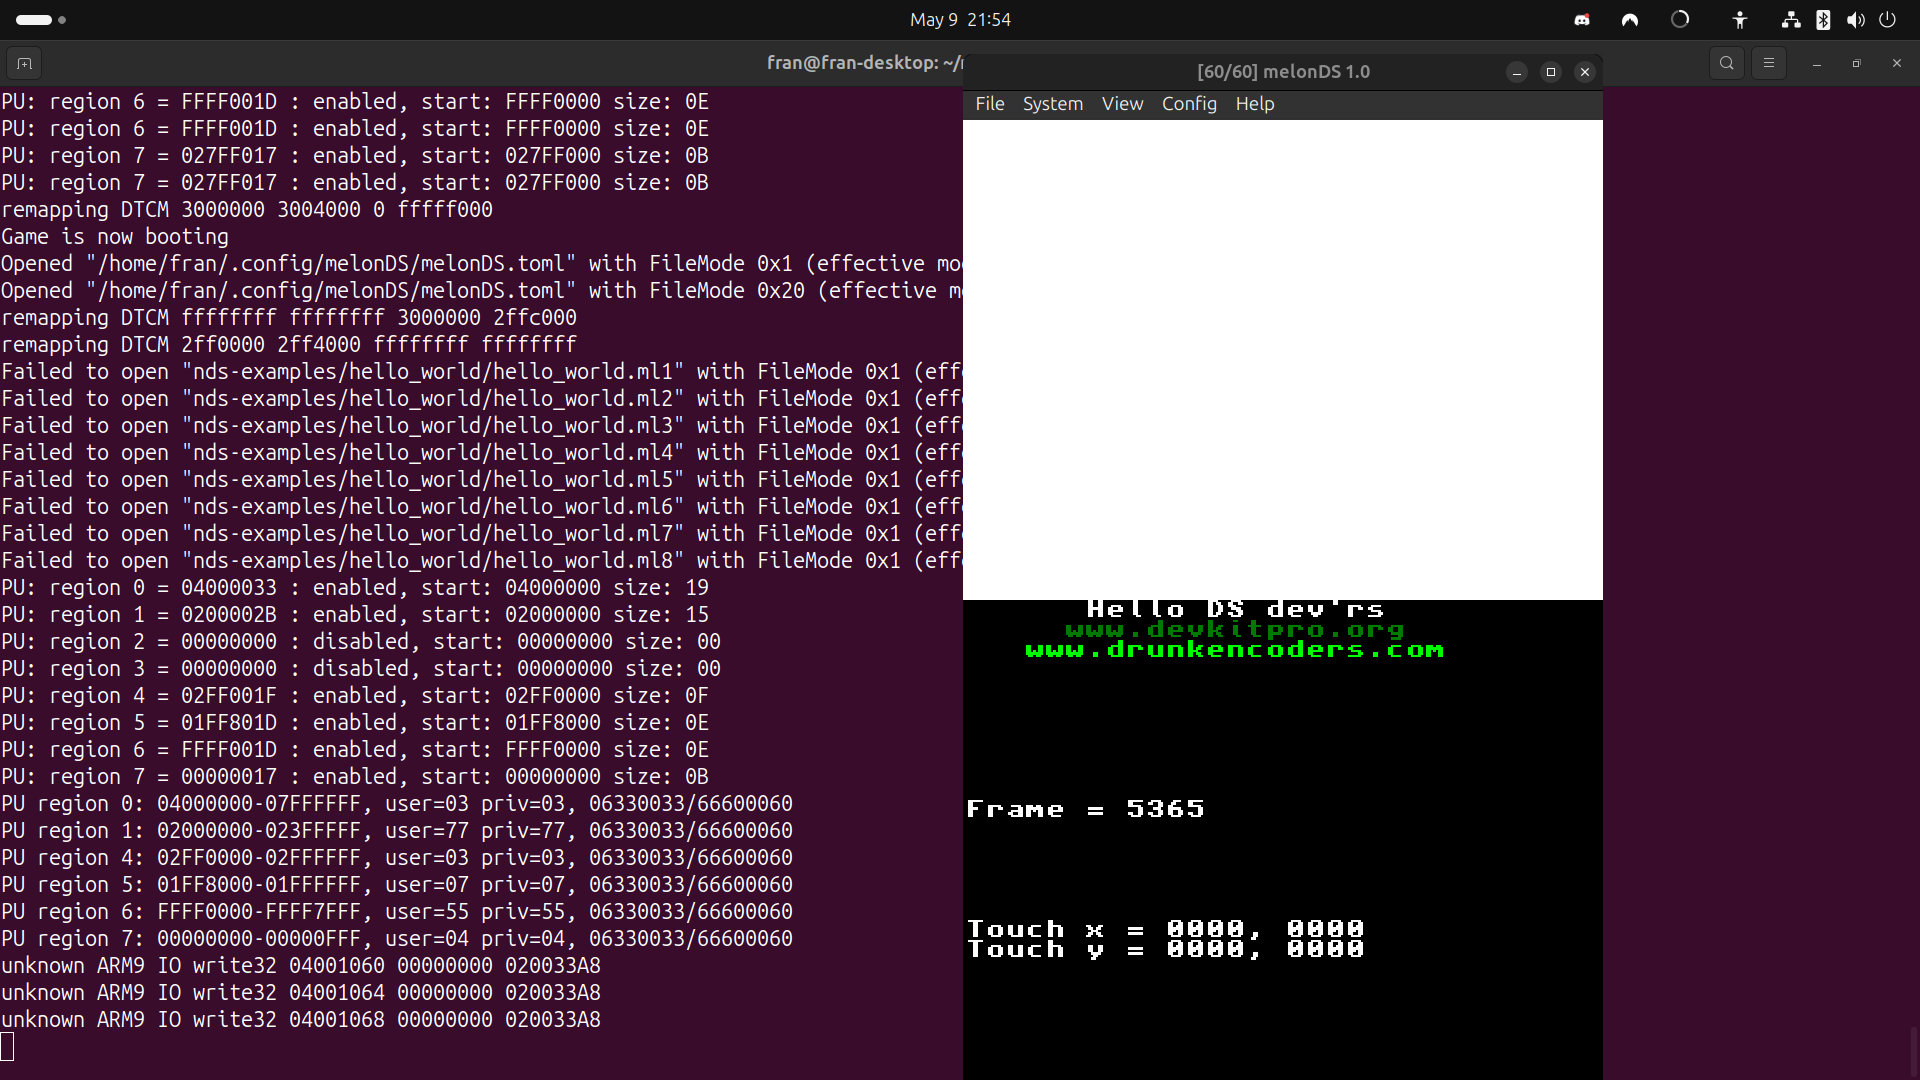The image size is (1920, 1080).
Task: Open melonDS Config menu
Action: (x=1189, y=104)
